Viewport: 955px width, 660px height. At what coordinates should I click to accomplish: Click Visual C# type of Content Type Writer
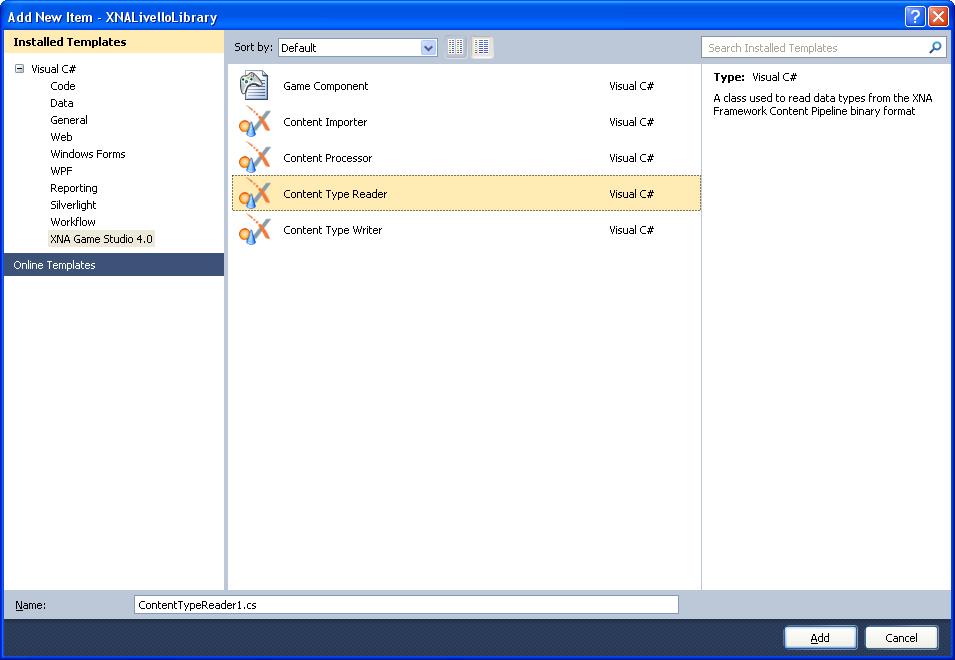(632, 230)
